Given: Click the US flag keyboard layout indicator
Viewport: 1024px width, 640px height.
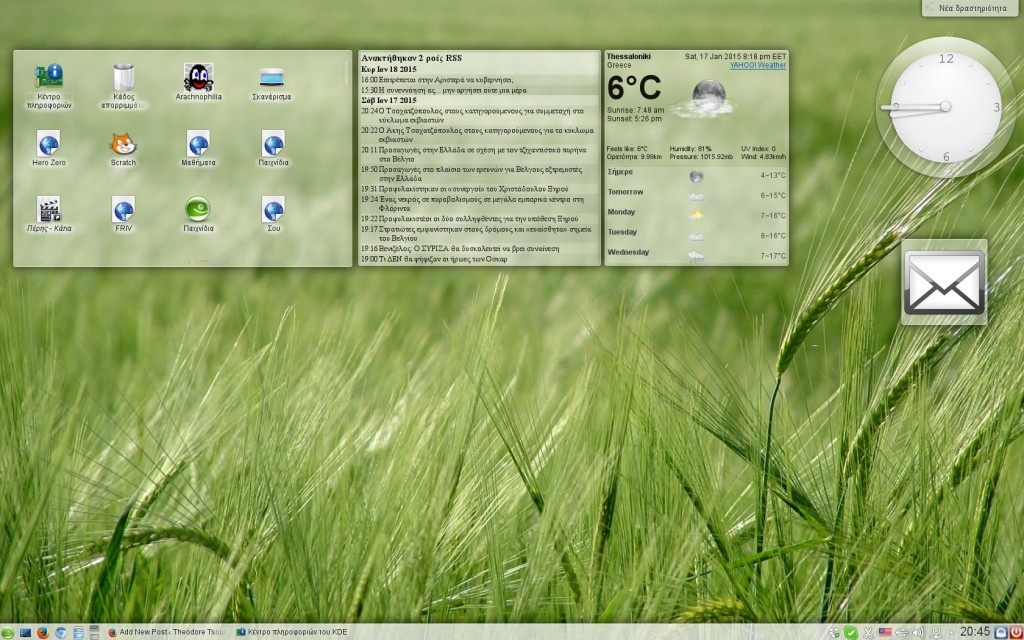Looking at the screenshot, I should click(886, 632).
